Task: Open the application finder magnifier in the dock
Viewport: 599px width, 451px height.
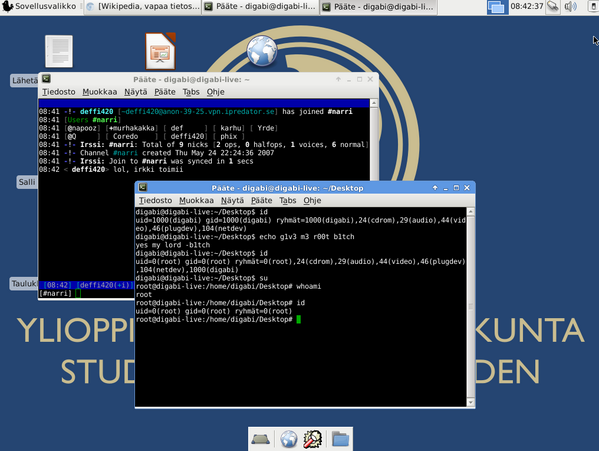Action: pos(313,439)
